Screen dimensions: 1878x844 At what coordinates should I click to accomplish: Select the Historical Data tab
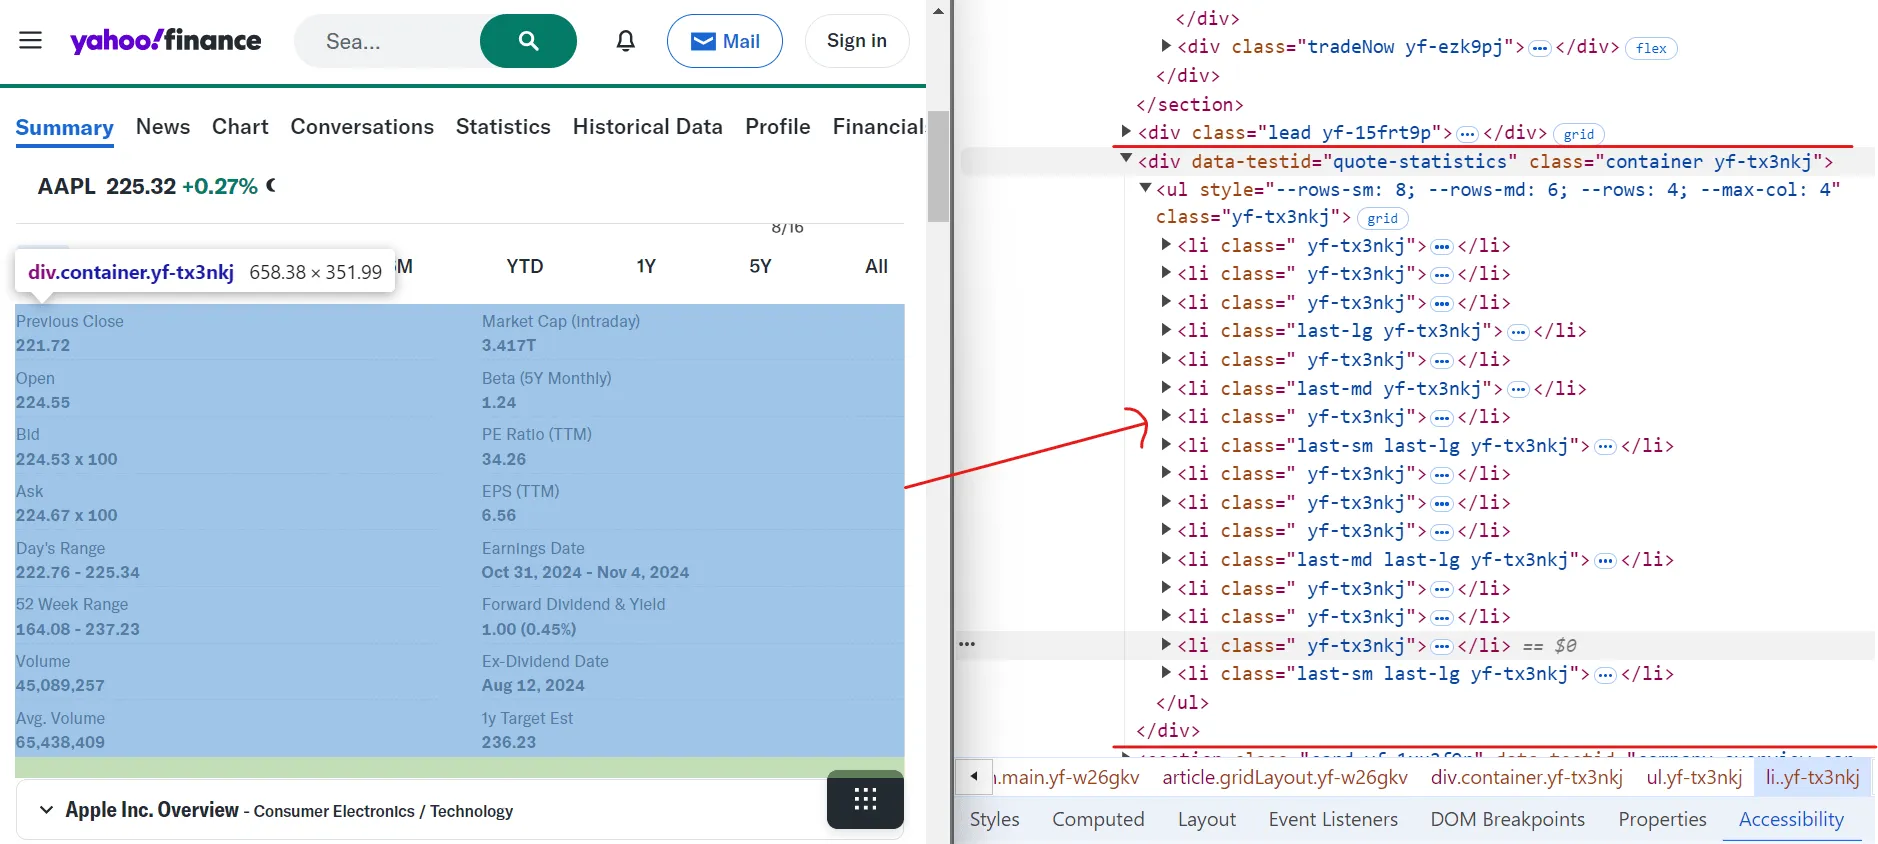648,127
